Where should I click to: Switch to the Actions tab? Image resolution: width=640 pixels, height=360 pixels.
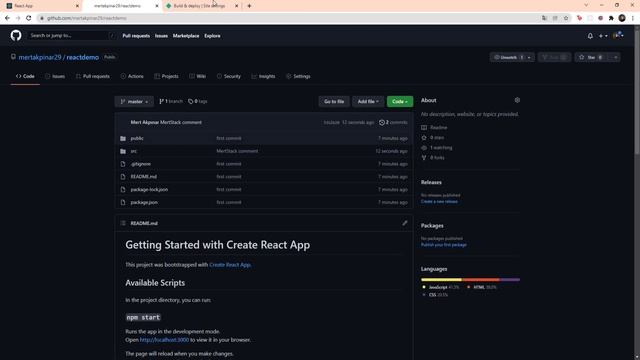pos(132,76)
